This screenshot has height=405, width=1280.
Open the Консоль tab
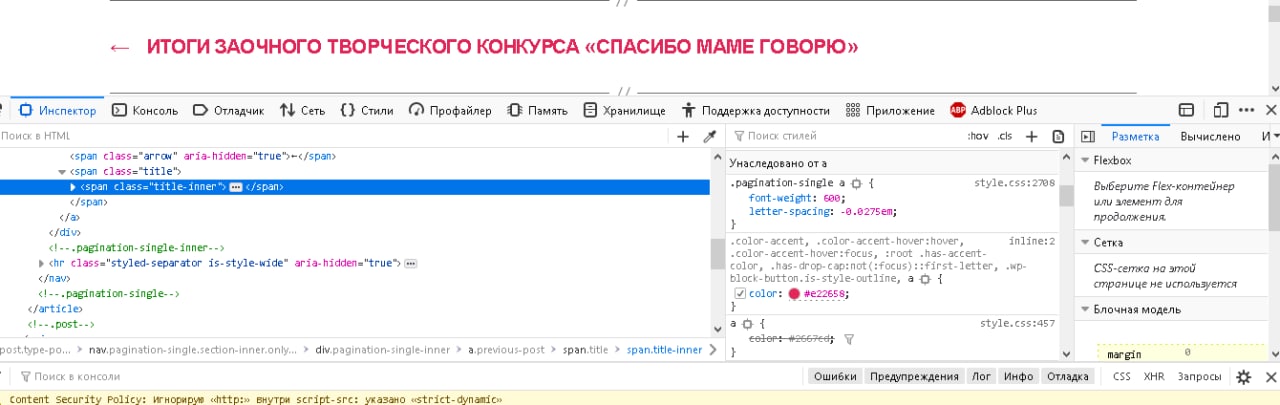(x=145, y=110)
